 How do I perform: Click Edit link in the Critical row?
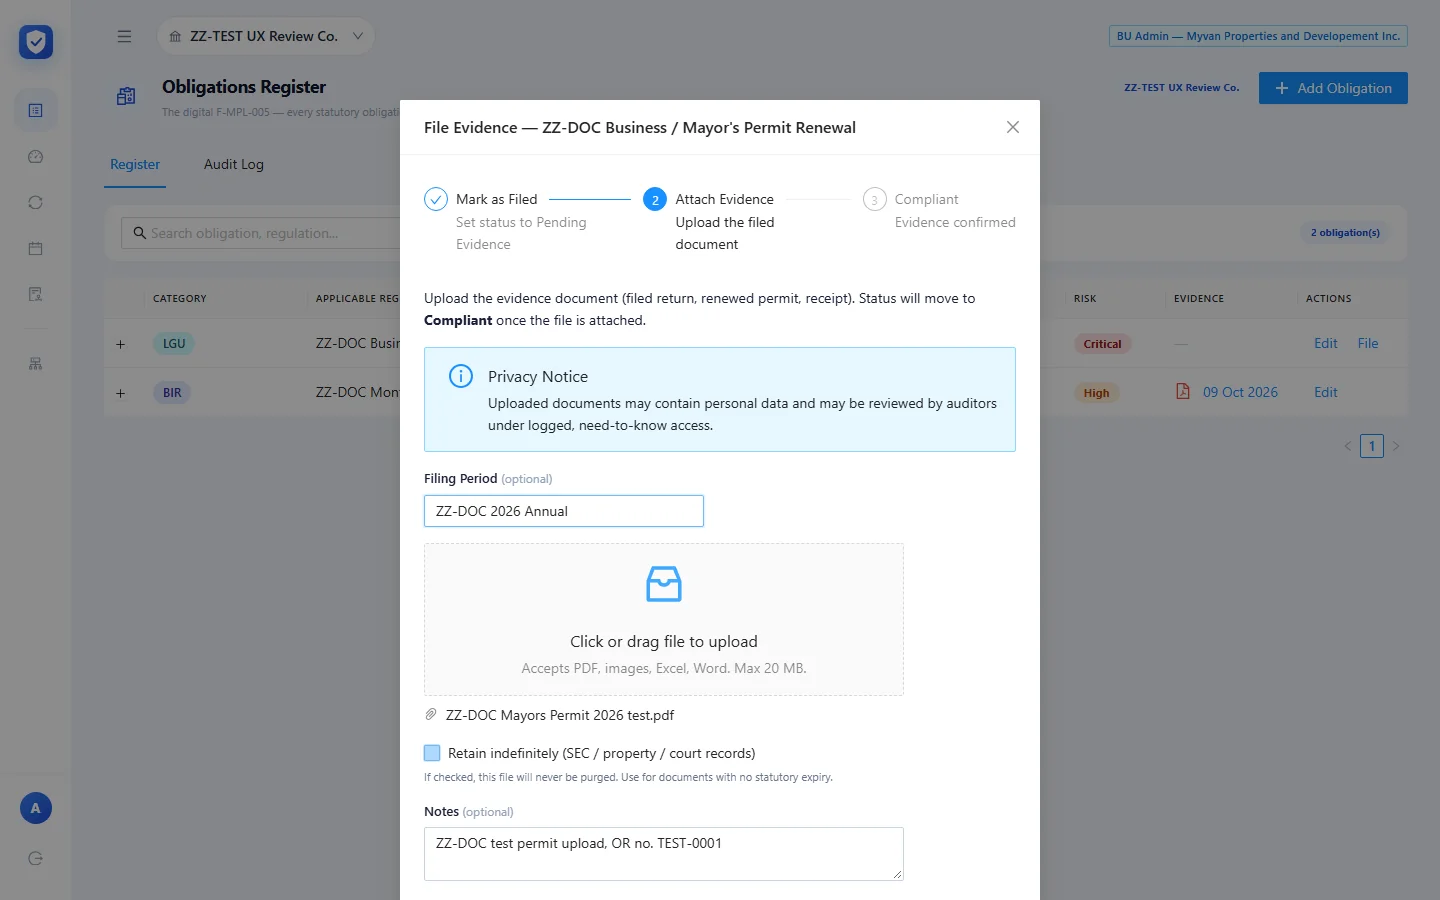tap(1326, 343)
